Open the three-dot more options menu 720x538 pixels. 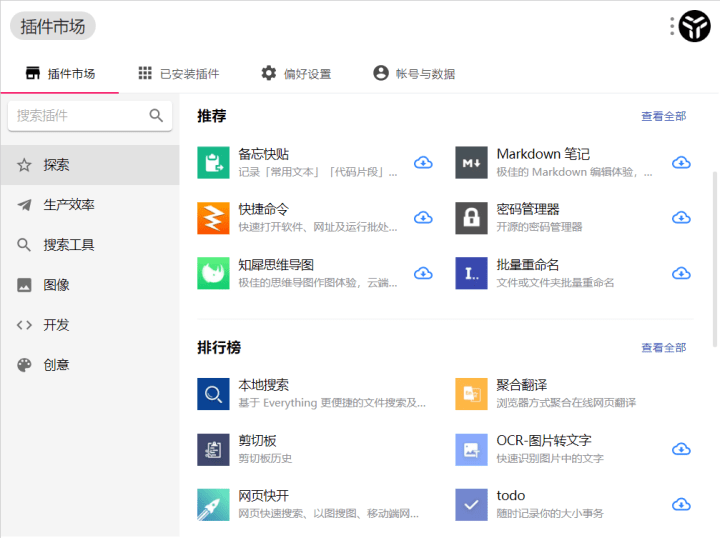coord(672,27)
